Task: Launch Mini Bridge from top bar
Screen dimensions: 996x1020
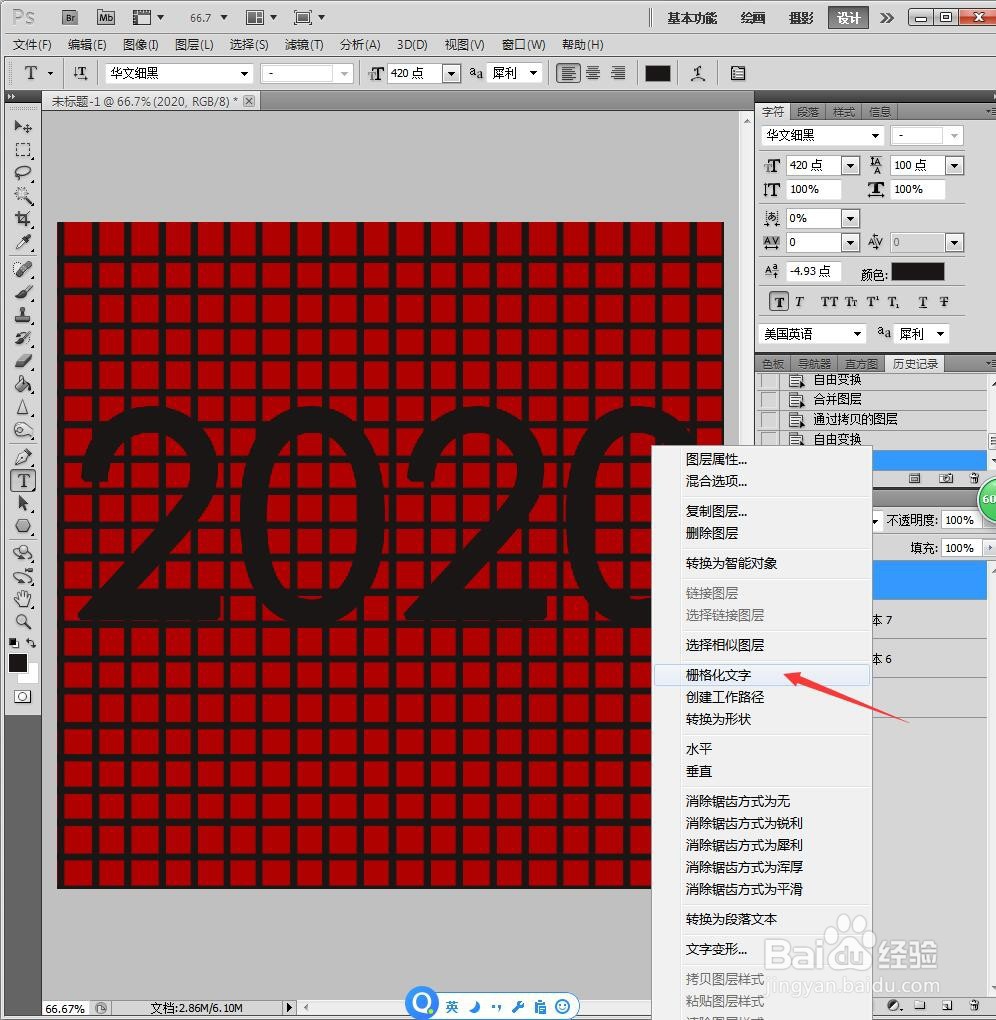Action: pyautogui.click(x=105, y=18)
